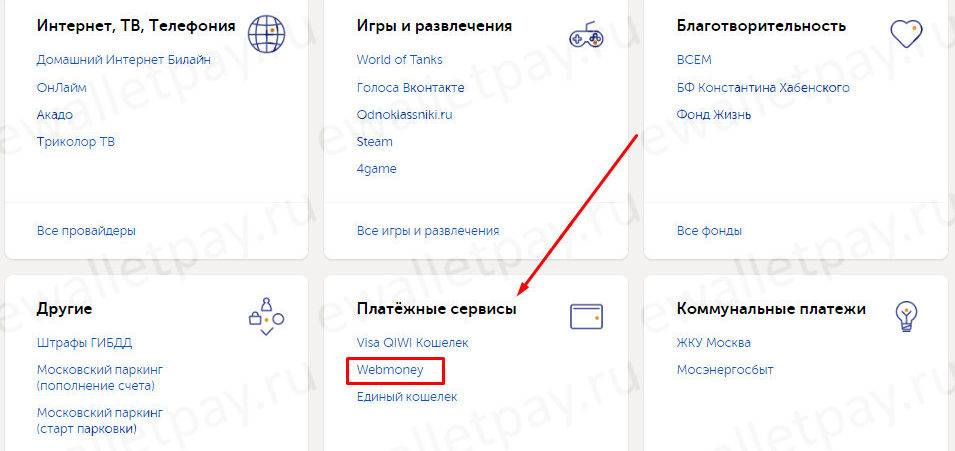Select Steam in games list

374,142
